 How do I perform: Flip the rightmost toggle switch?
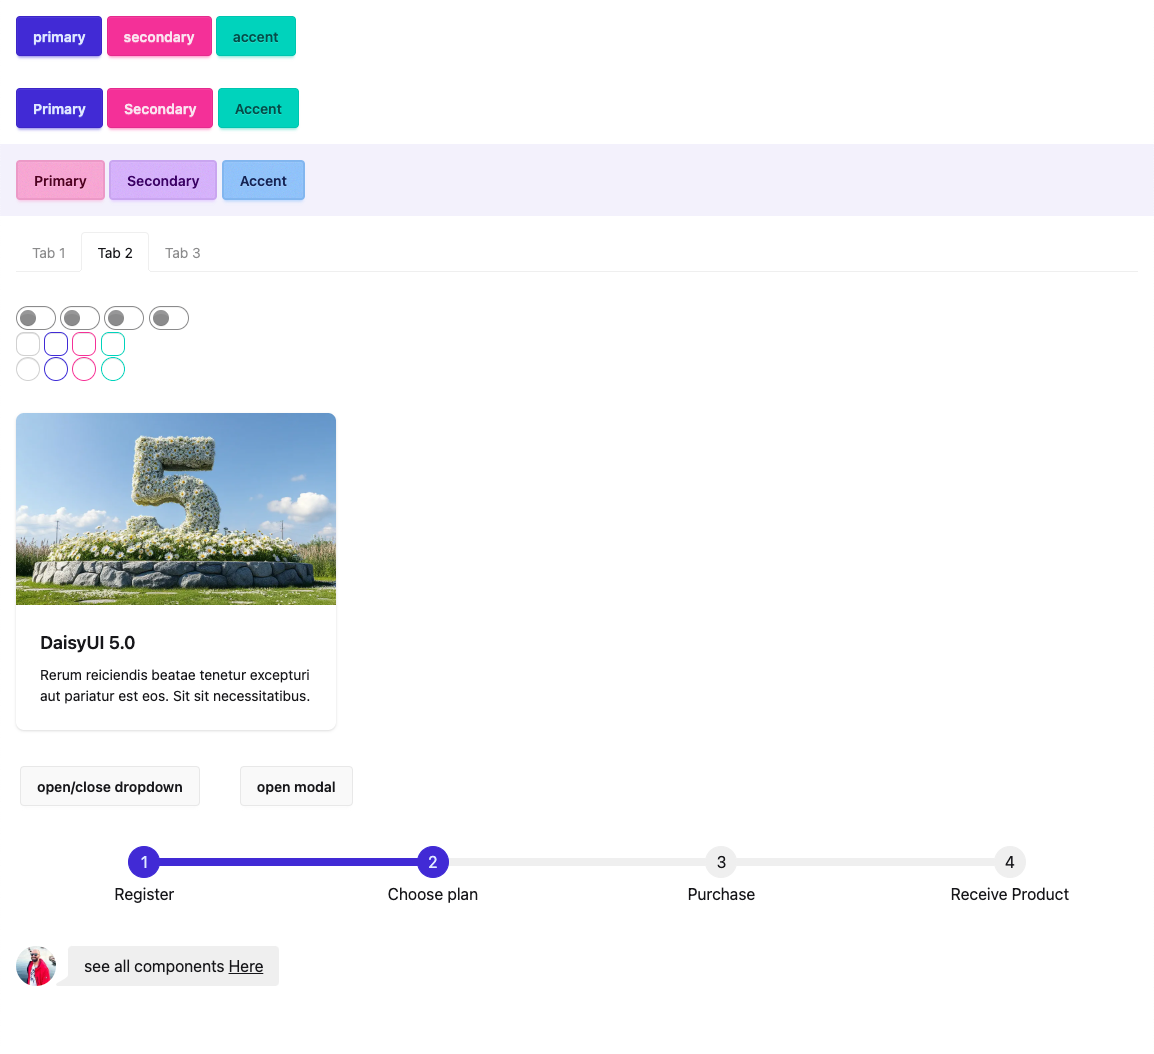pos(168,317)
